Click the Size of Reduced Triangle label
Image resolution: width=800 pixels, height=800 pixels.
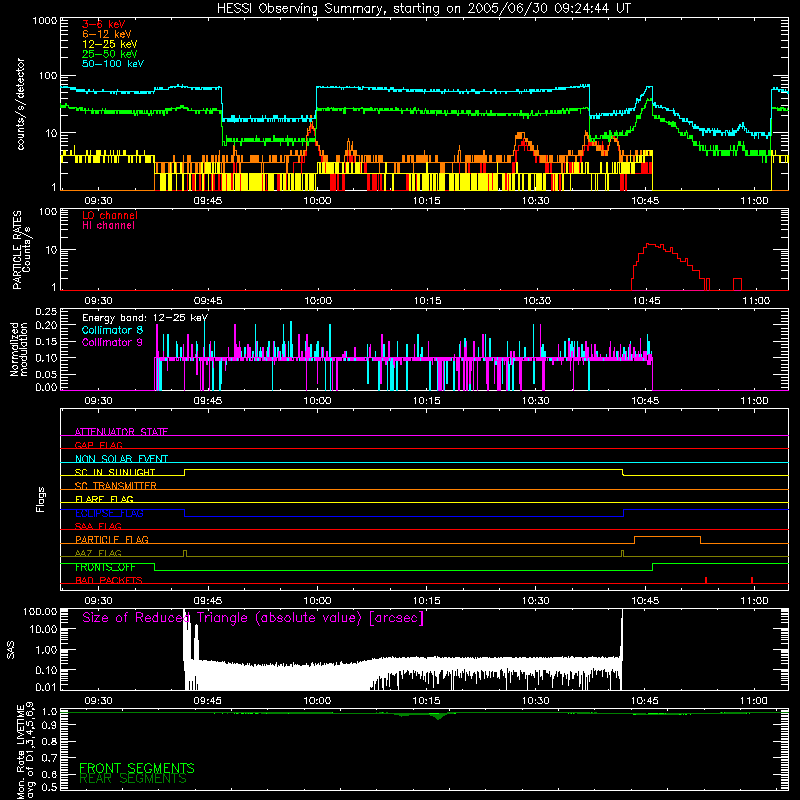click(x=253, y=618)
